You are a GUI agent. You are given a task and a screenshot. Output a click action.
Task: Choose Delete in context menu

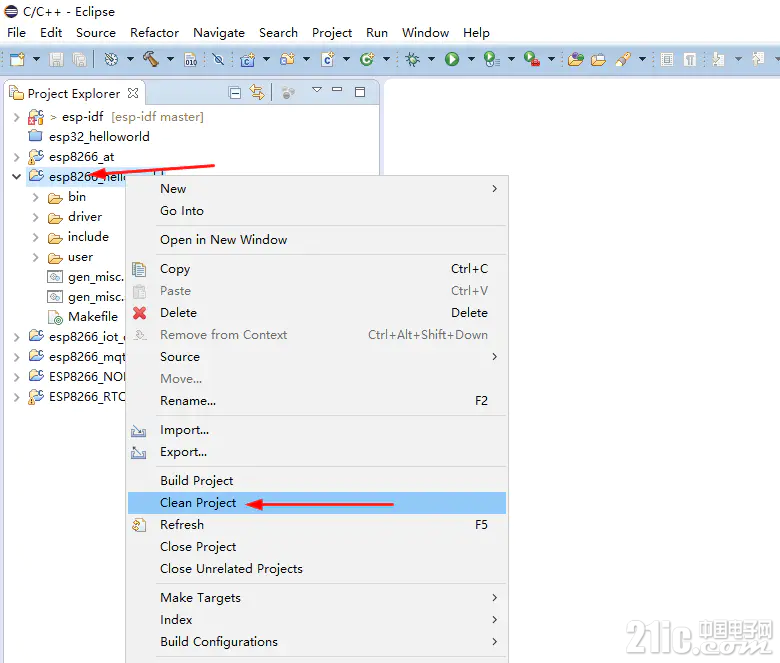[317, 313]
